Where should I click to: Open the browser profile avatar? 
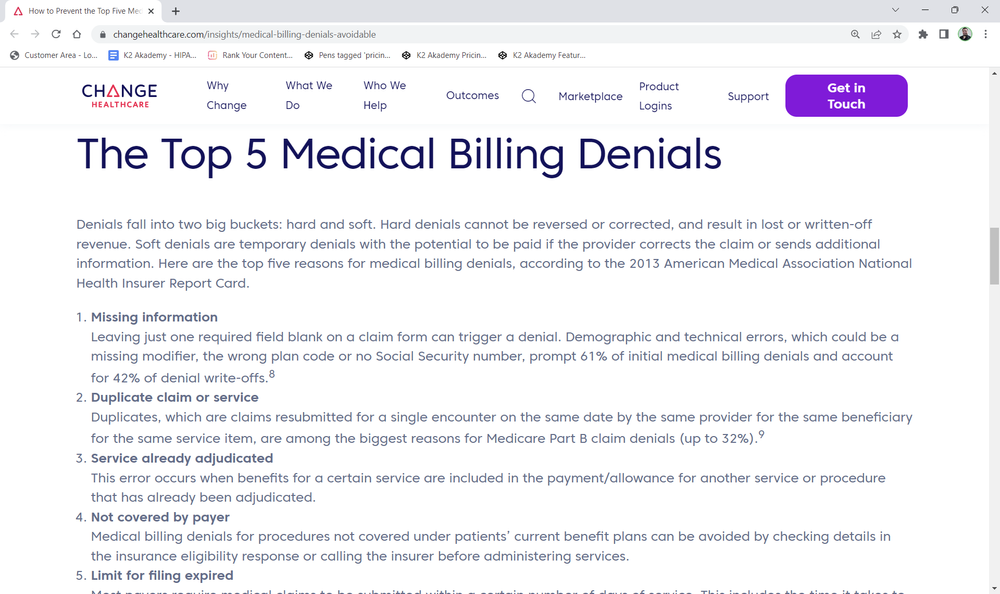click(963, 33)
